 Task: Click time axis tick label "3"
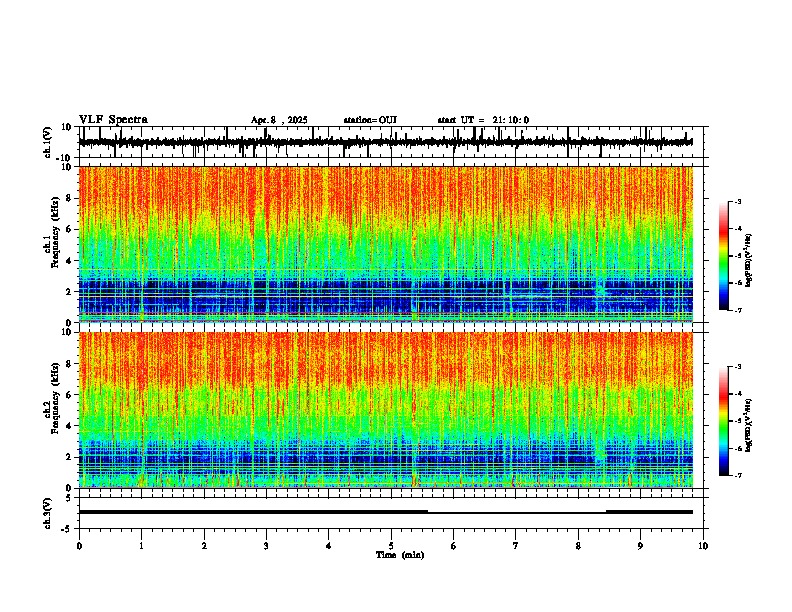pyautogui.click(x=266, y=546)
